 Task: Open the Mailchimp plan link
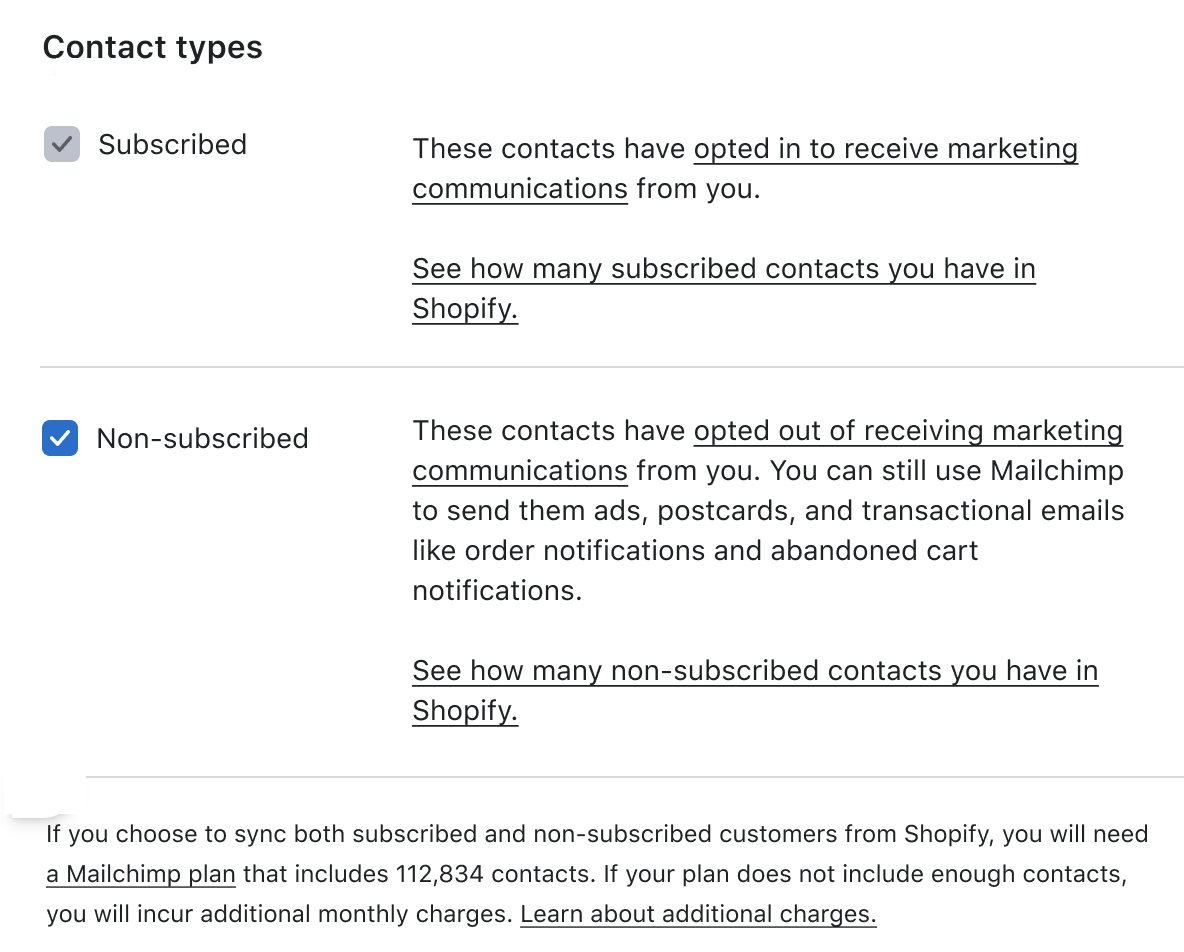pos(140,874)
